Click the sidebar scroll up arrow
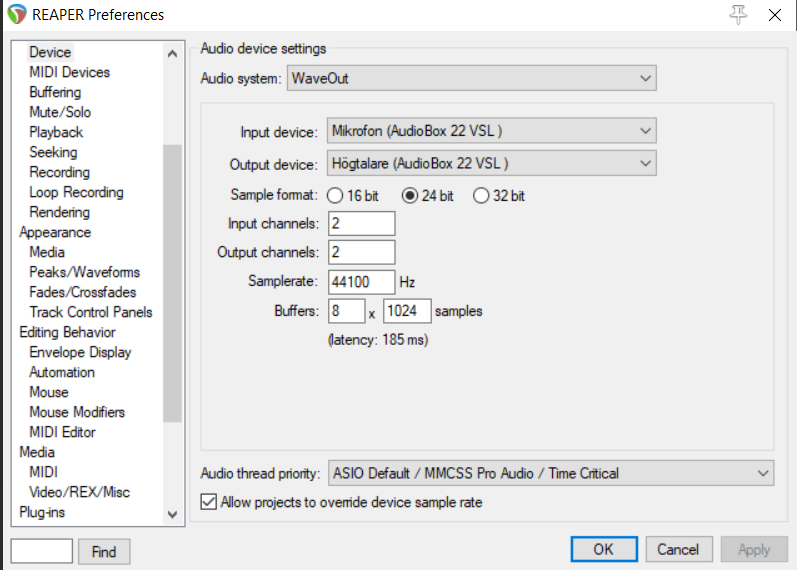Viewport: 797px width, 570px height. tap(172, 53)
